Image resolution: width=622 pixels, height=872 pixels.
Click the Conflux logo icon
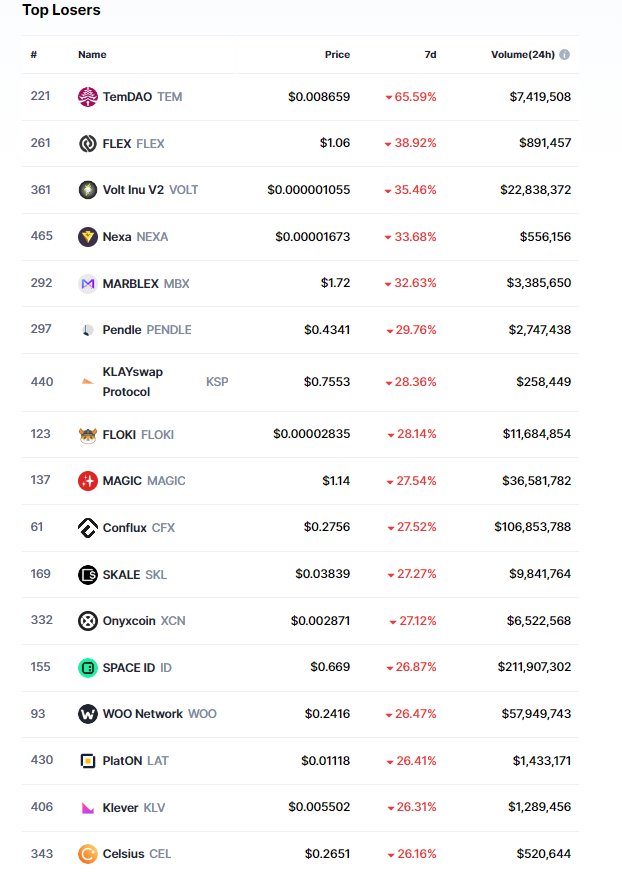point(88,528)
